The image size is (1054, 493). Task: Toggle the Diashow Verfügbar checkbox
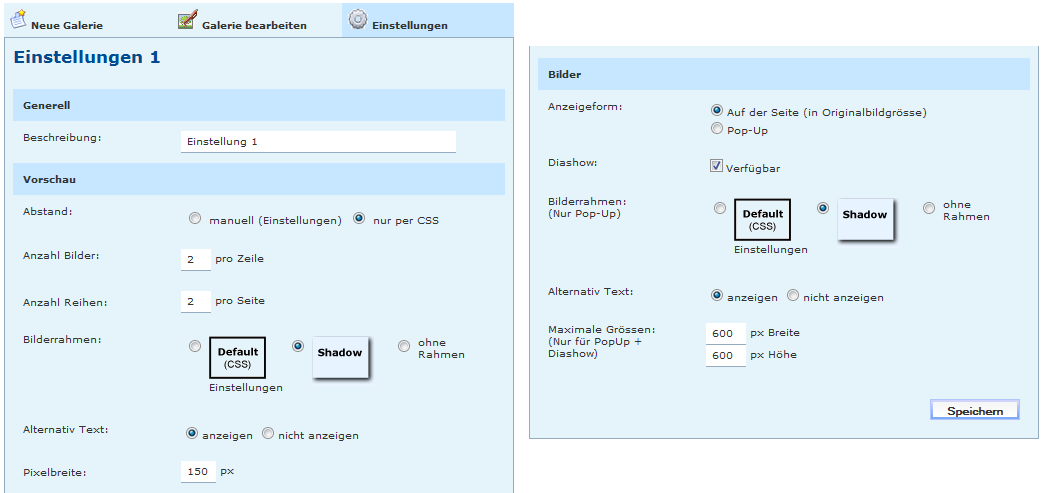click(716, 166)
